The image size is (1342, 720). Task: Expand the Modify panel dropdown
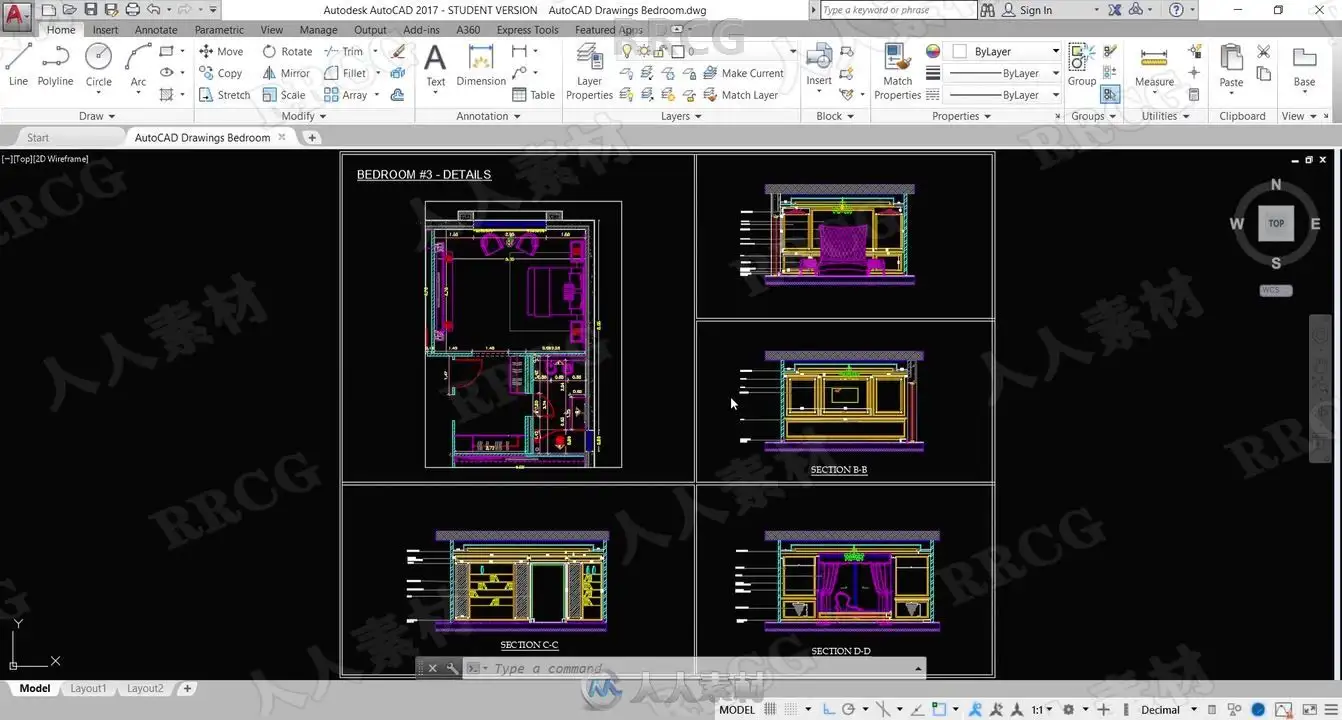[304, 116]
